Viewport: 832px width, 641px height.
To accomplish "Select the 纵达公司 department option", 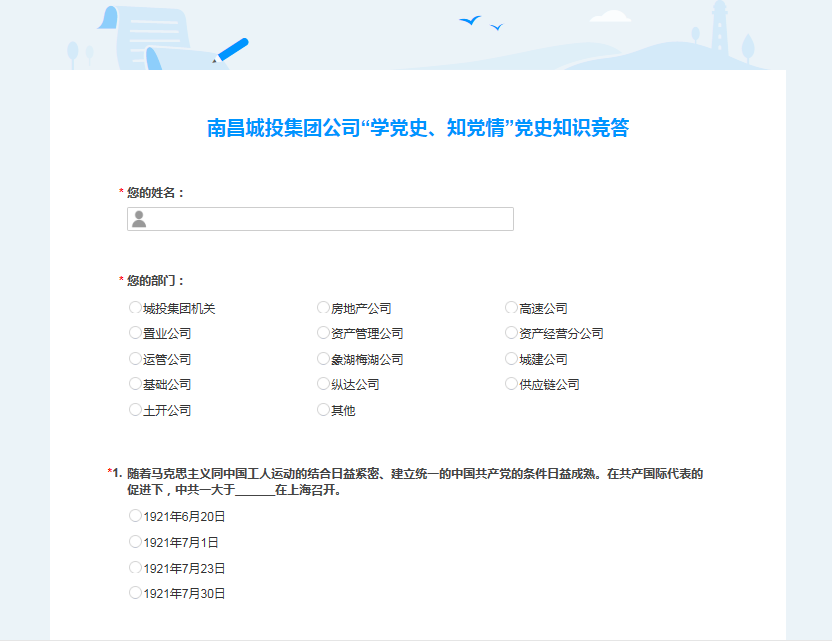I will [x=322, y=384].
